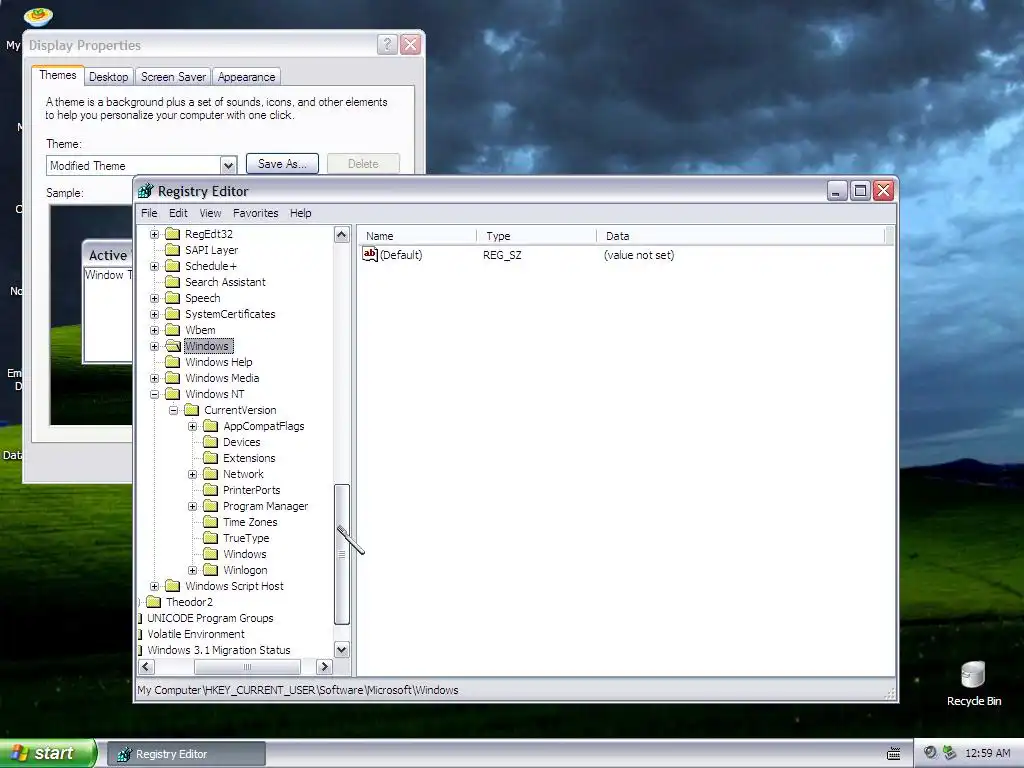The image size is (1024, 768).
Task: Click the Extensions folder icon
Action: [x=210, y=458]
